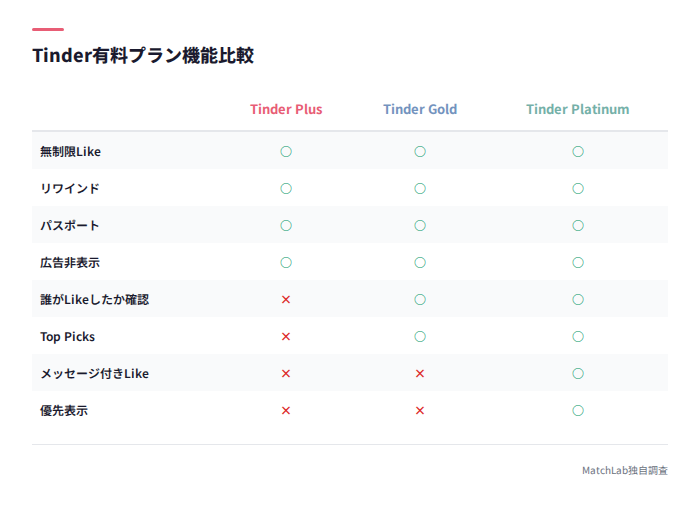Image resolution: width=700 pixels, height=516 pixels.
Task: Click the red cross for 誰がLikeしたか確認 under Tinder Plus
Action: (286, 300)
